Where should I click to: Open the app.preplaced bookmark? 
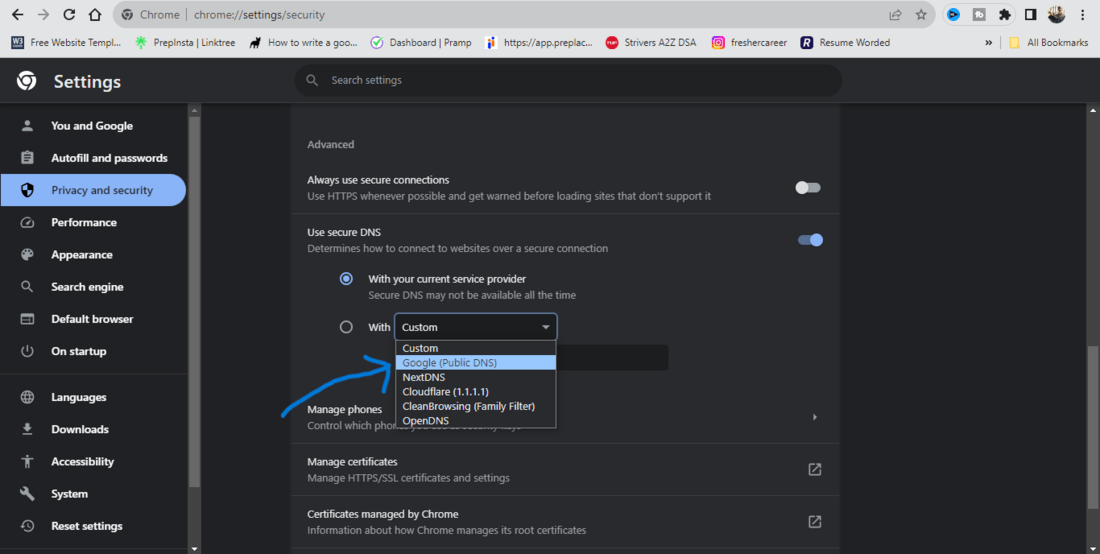pos(539,43)
